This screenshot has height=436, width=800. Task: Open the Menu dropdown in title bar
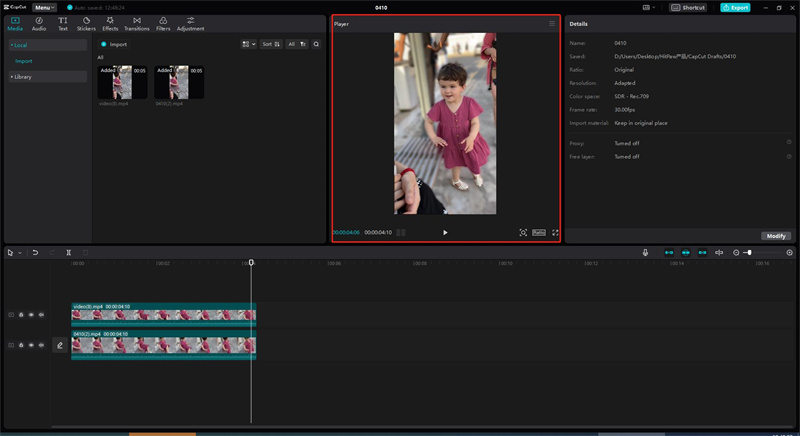[x=44, y=7]
